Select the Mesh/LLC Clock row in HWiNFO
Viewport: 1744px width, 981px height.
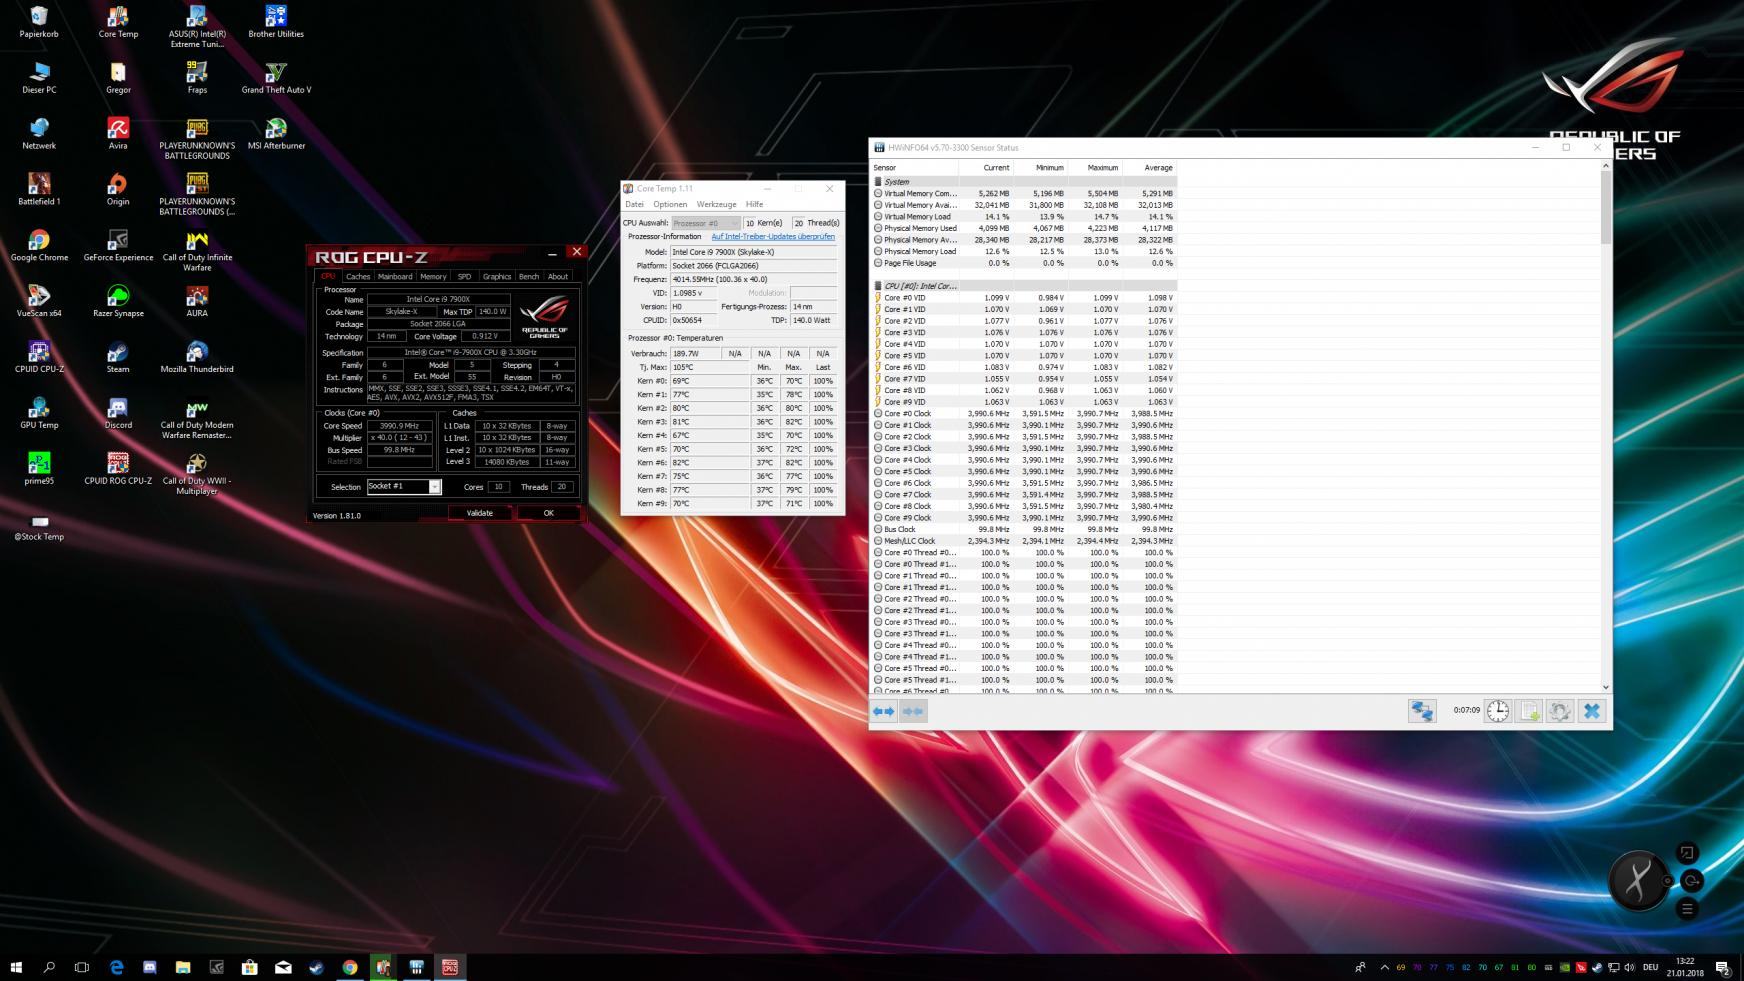click(1024, 541)
